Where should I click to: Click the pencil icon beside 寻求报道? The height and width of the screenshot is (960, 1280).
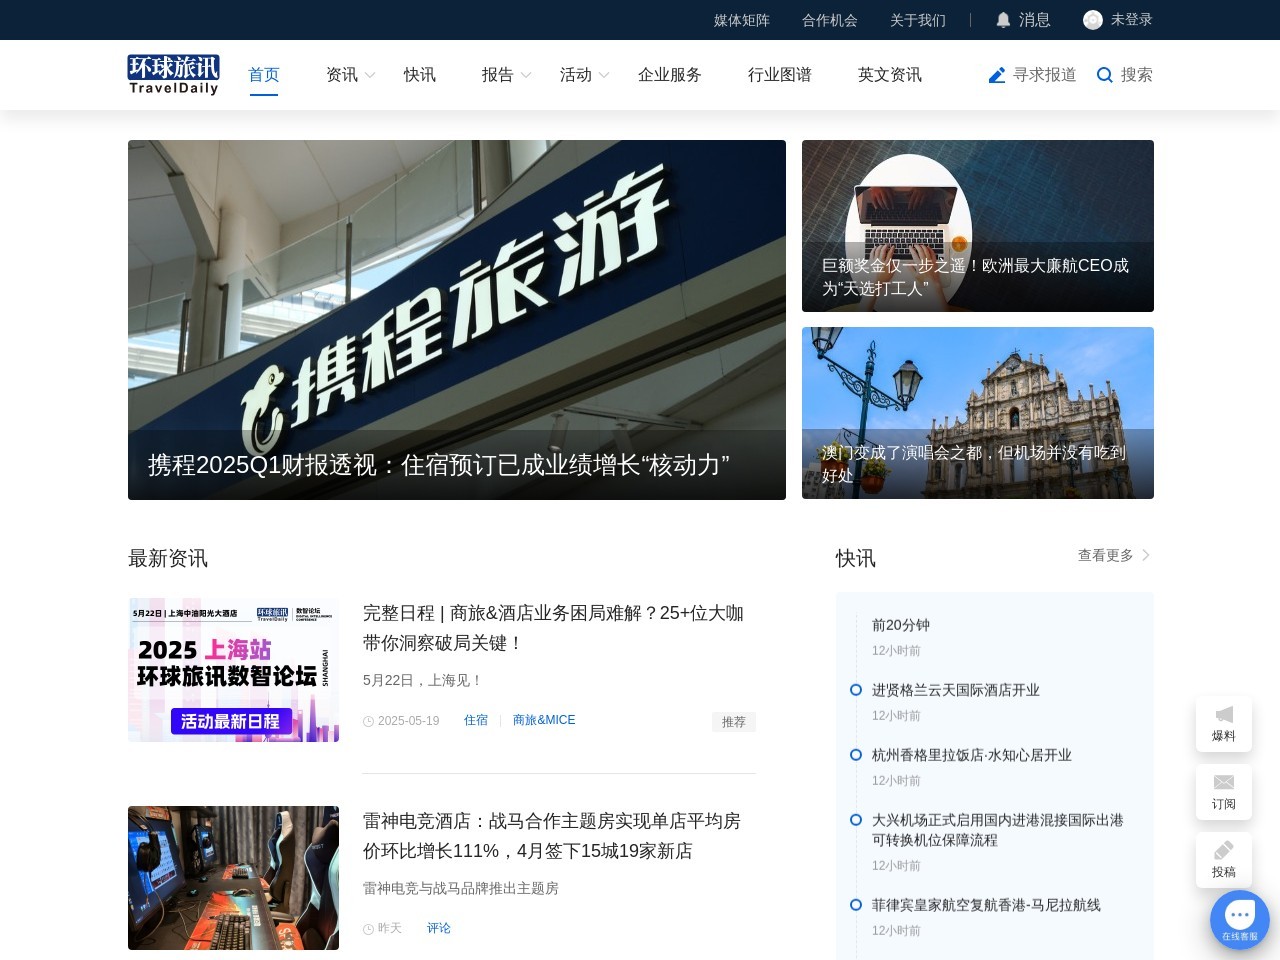click(997, 75)
